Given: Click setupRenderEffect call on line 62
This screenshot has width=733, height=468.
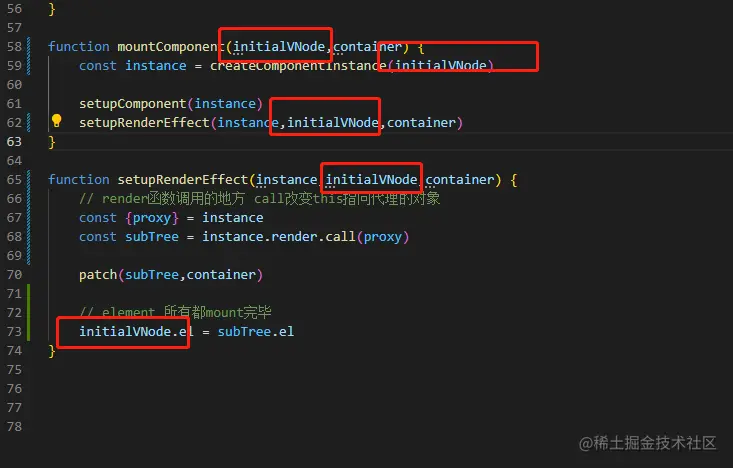Looking at the screenshot, I should [144, 122].
